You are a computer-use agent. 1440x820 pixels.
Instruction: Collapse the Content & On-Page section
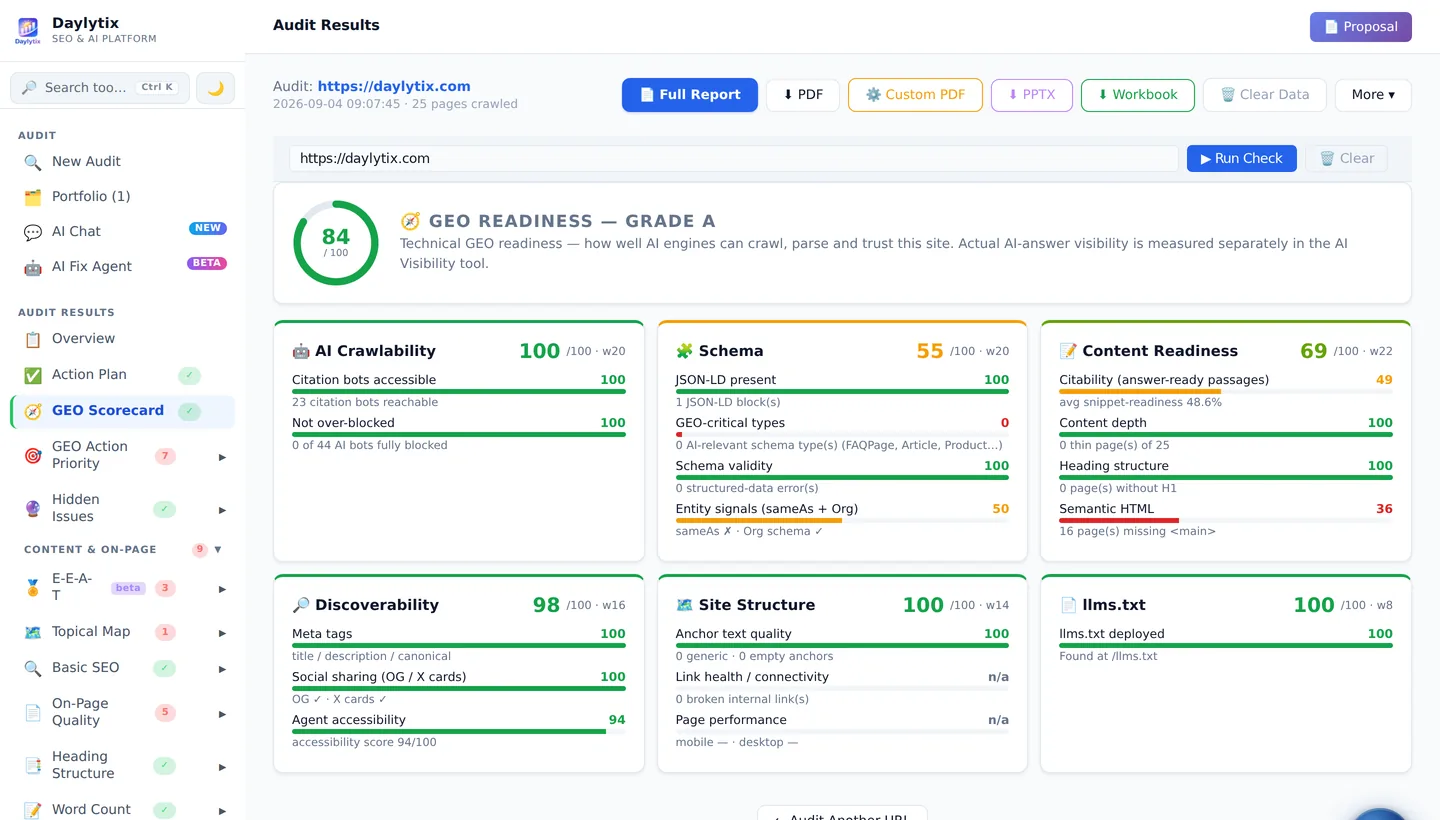218,550
